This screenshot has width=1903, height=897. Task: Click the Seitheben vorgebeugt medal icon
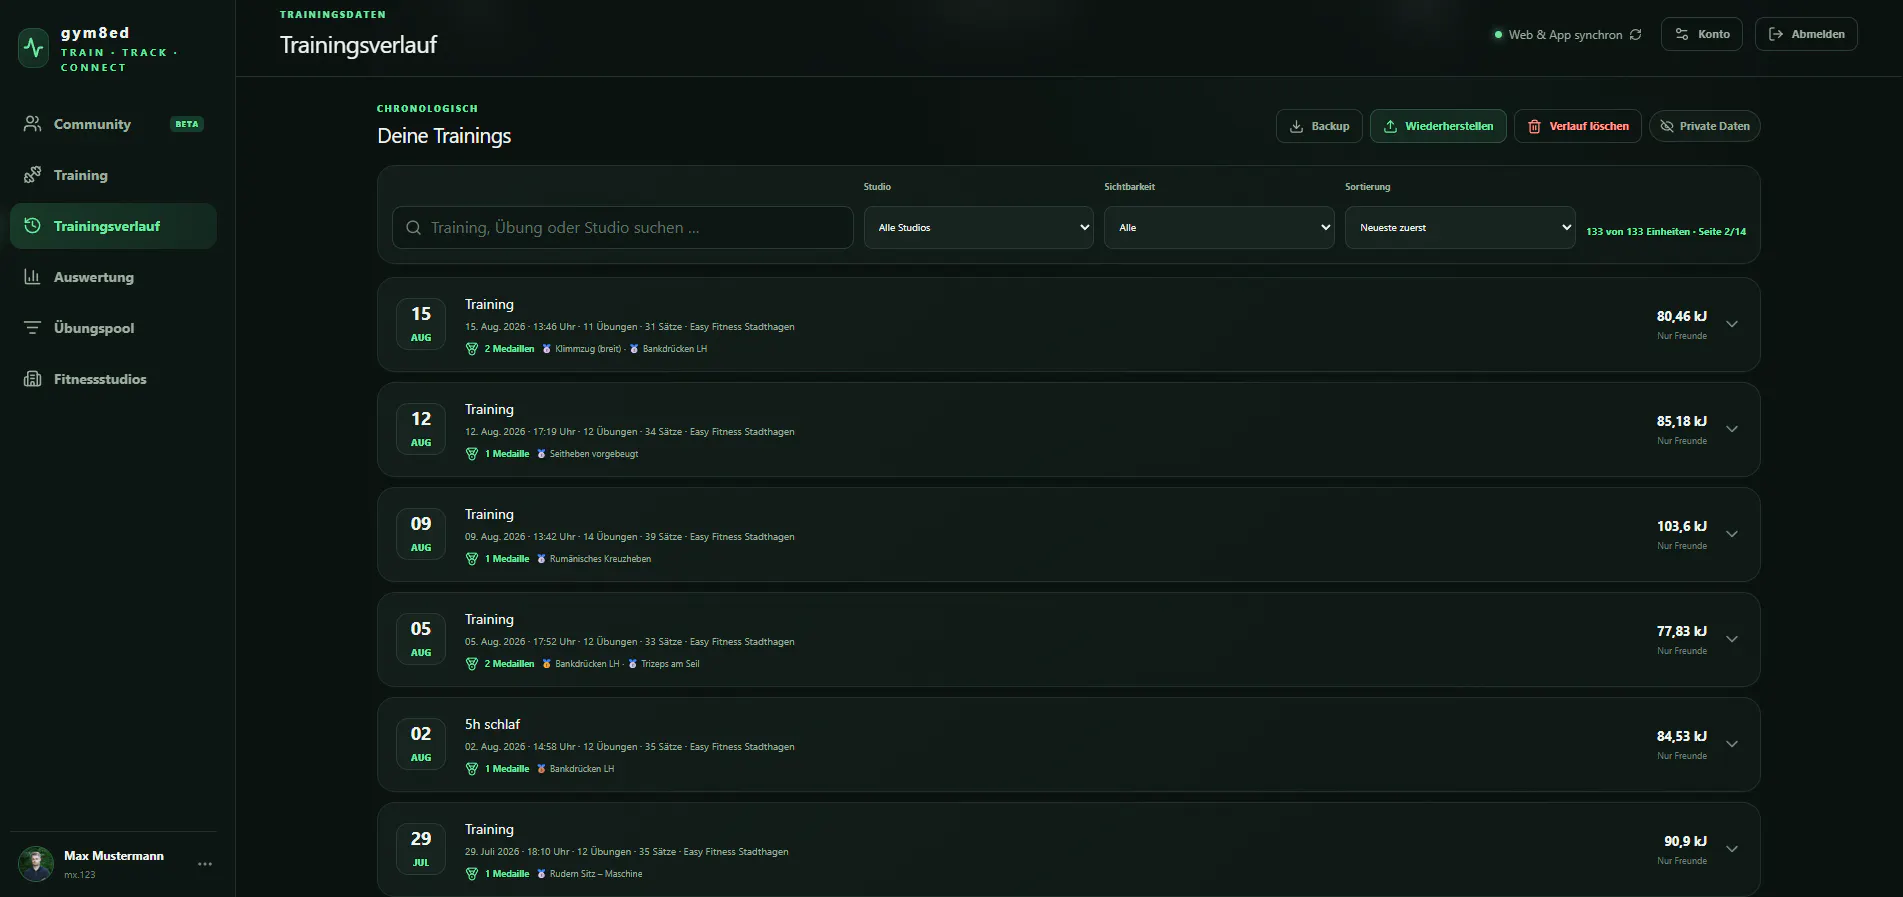tap(541, 454)
